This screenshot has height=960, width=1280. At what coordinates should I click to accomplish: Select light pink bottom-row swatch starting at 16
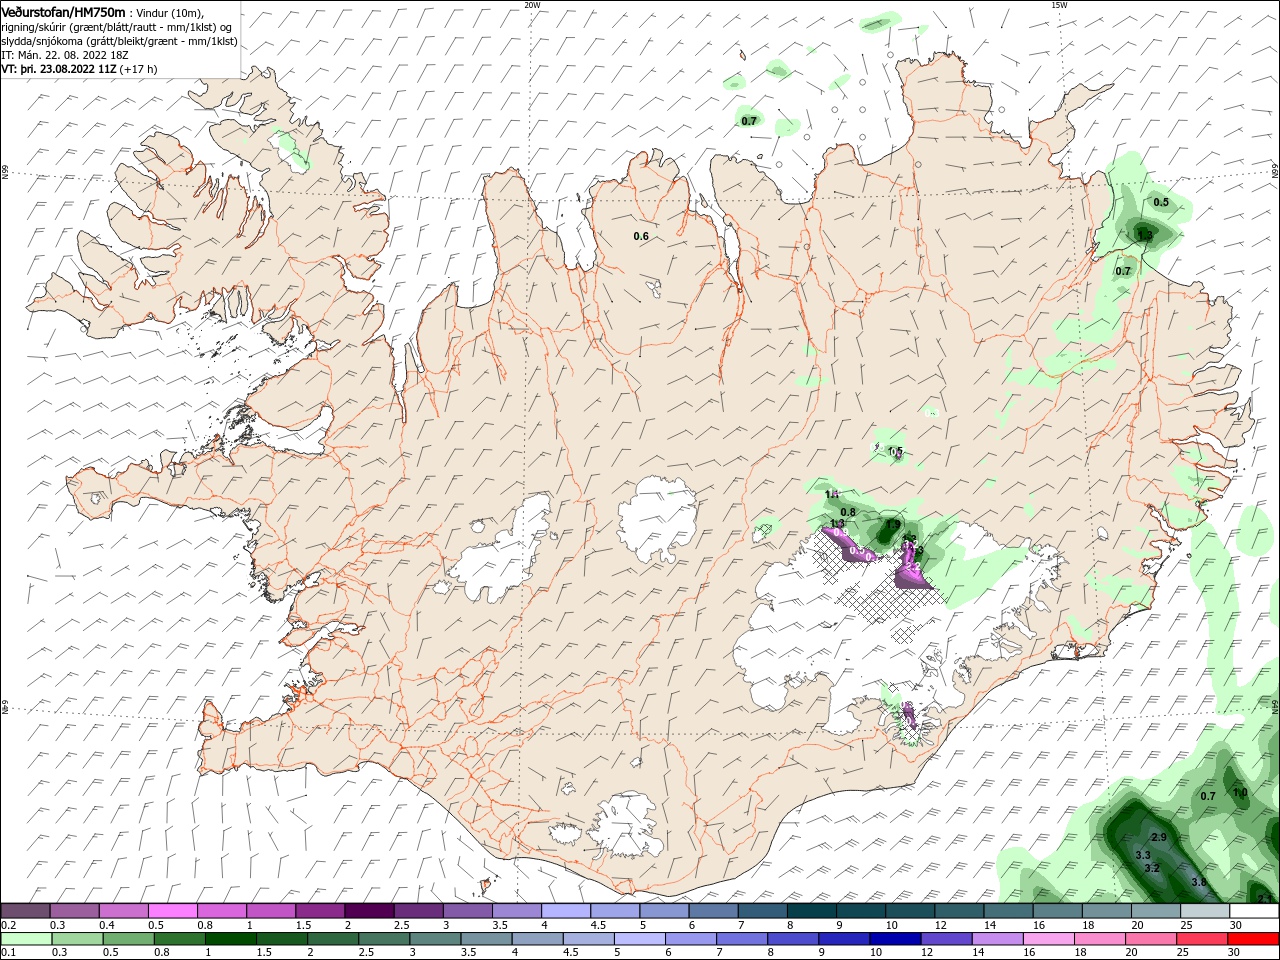tap(1049, 939)
